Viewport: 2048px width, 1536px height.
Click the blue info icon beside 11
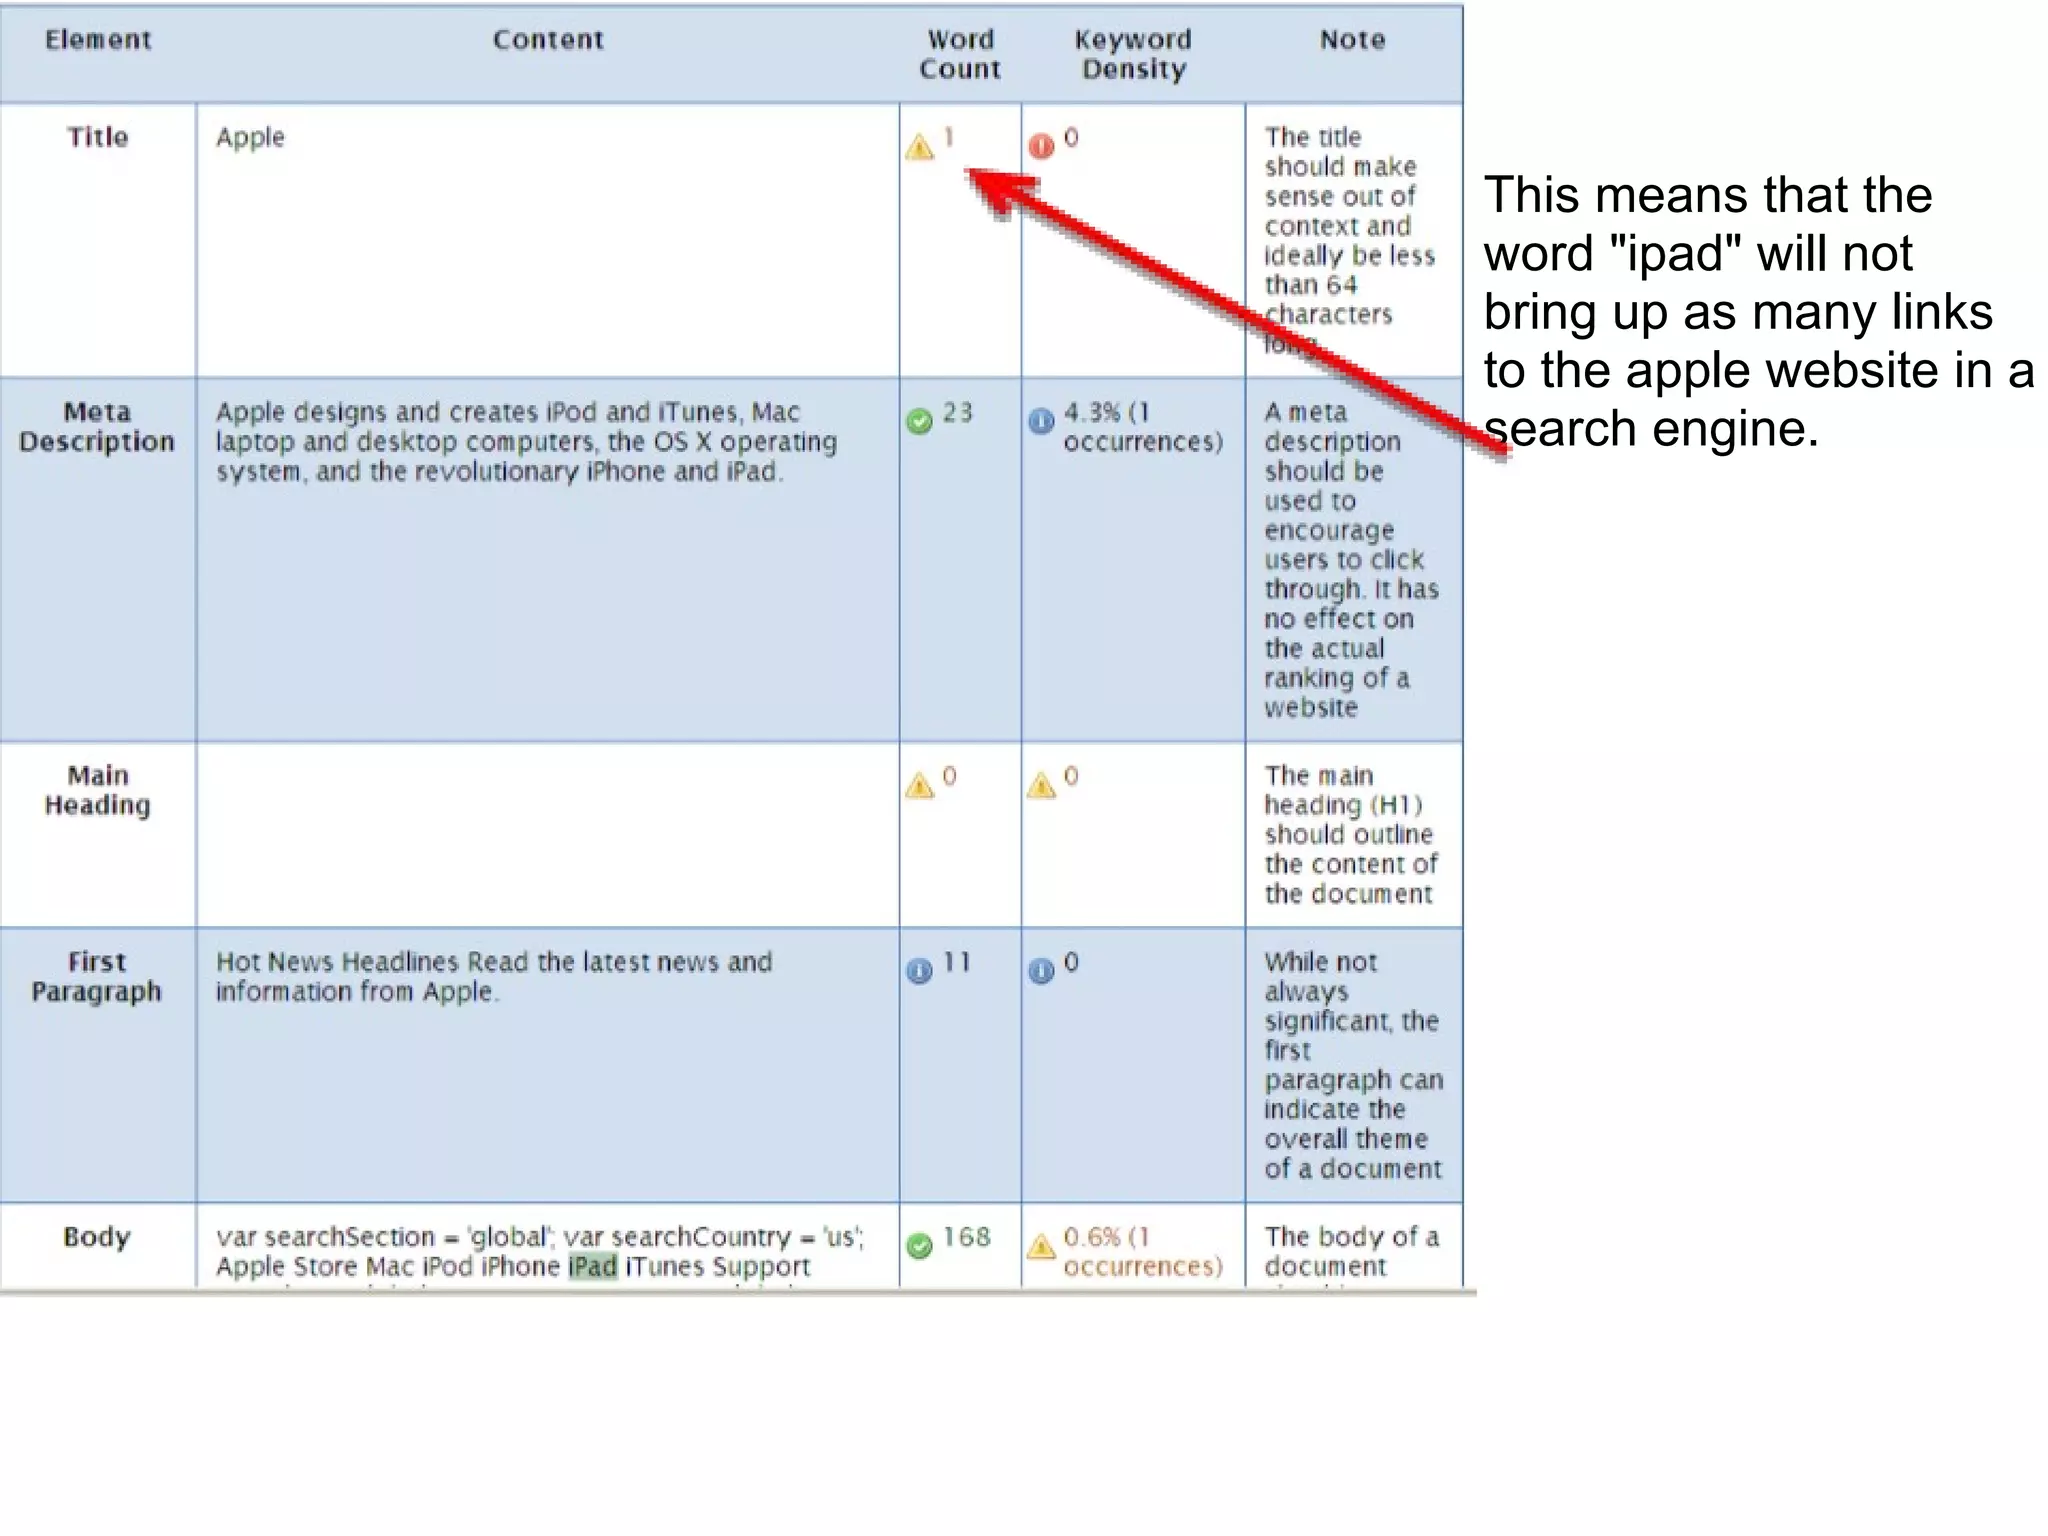pyautogui.click(x=919, y=970)
